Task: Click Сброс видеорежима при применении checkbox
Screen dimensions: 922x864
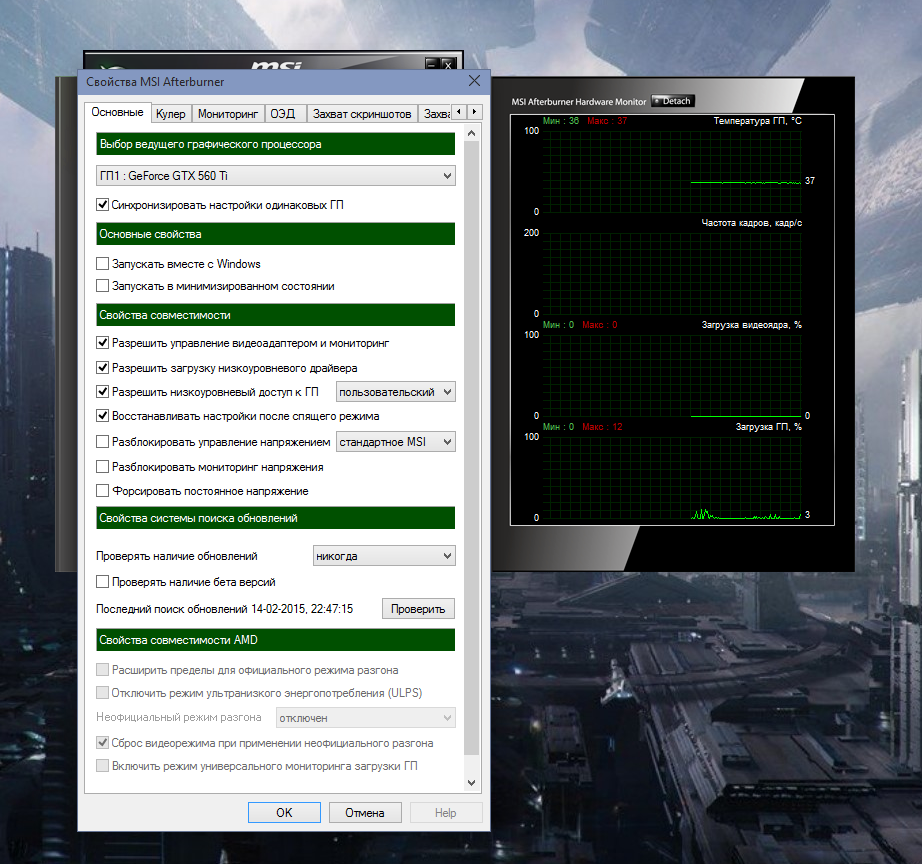Action: (x=102, y=743)
